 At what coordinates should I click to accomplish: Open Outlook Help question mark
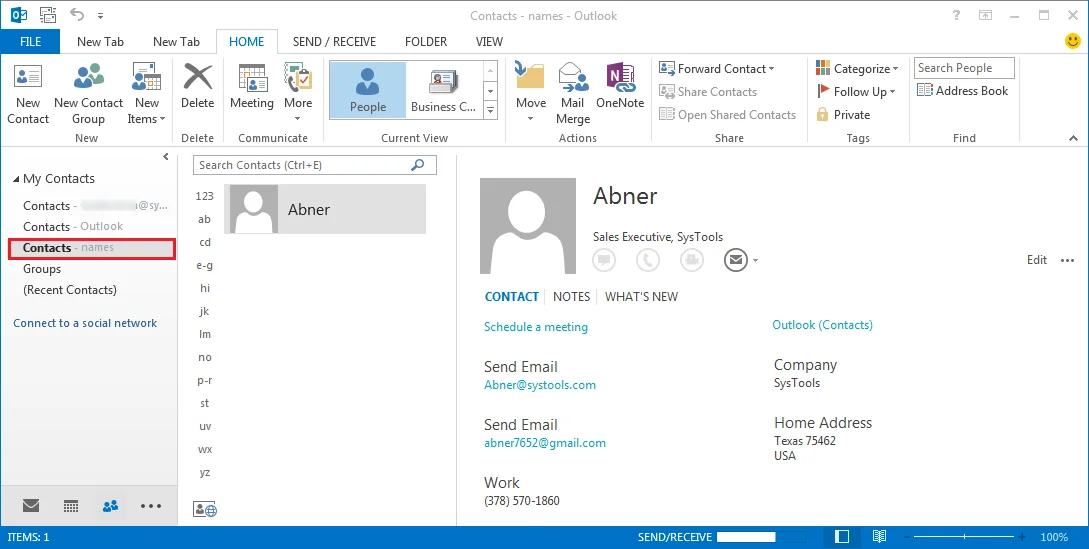pyautogui.click(x=956, y=15)
